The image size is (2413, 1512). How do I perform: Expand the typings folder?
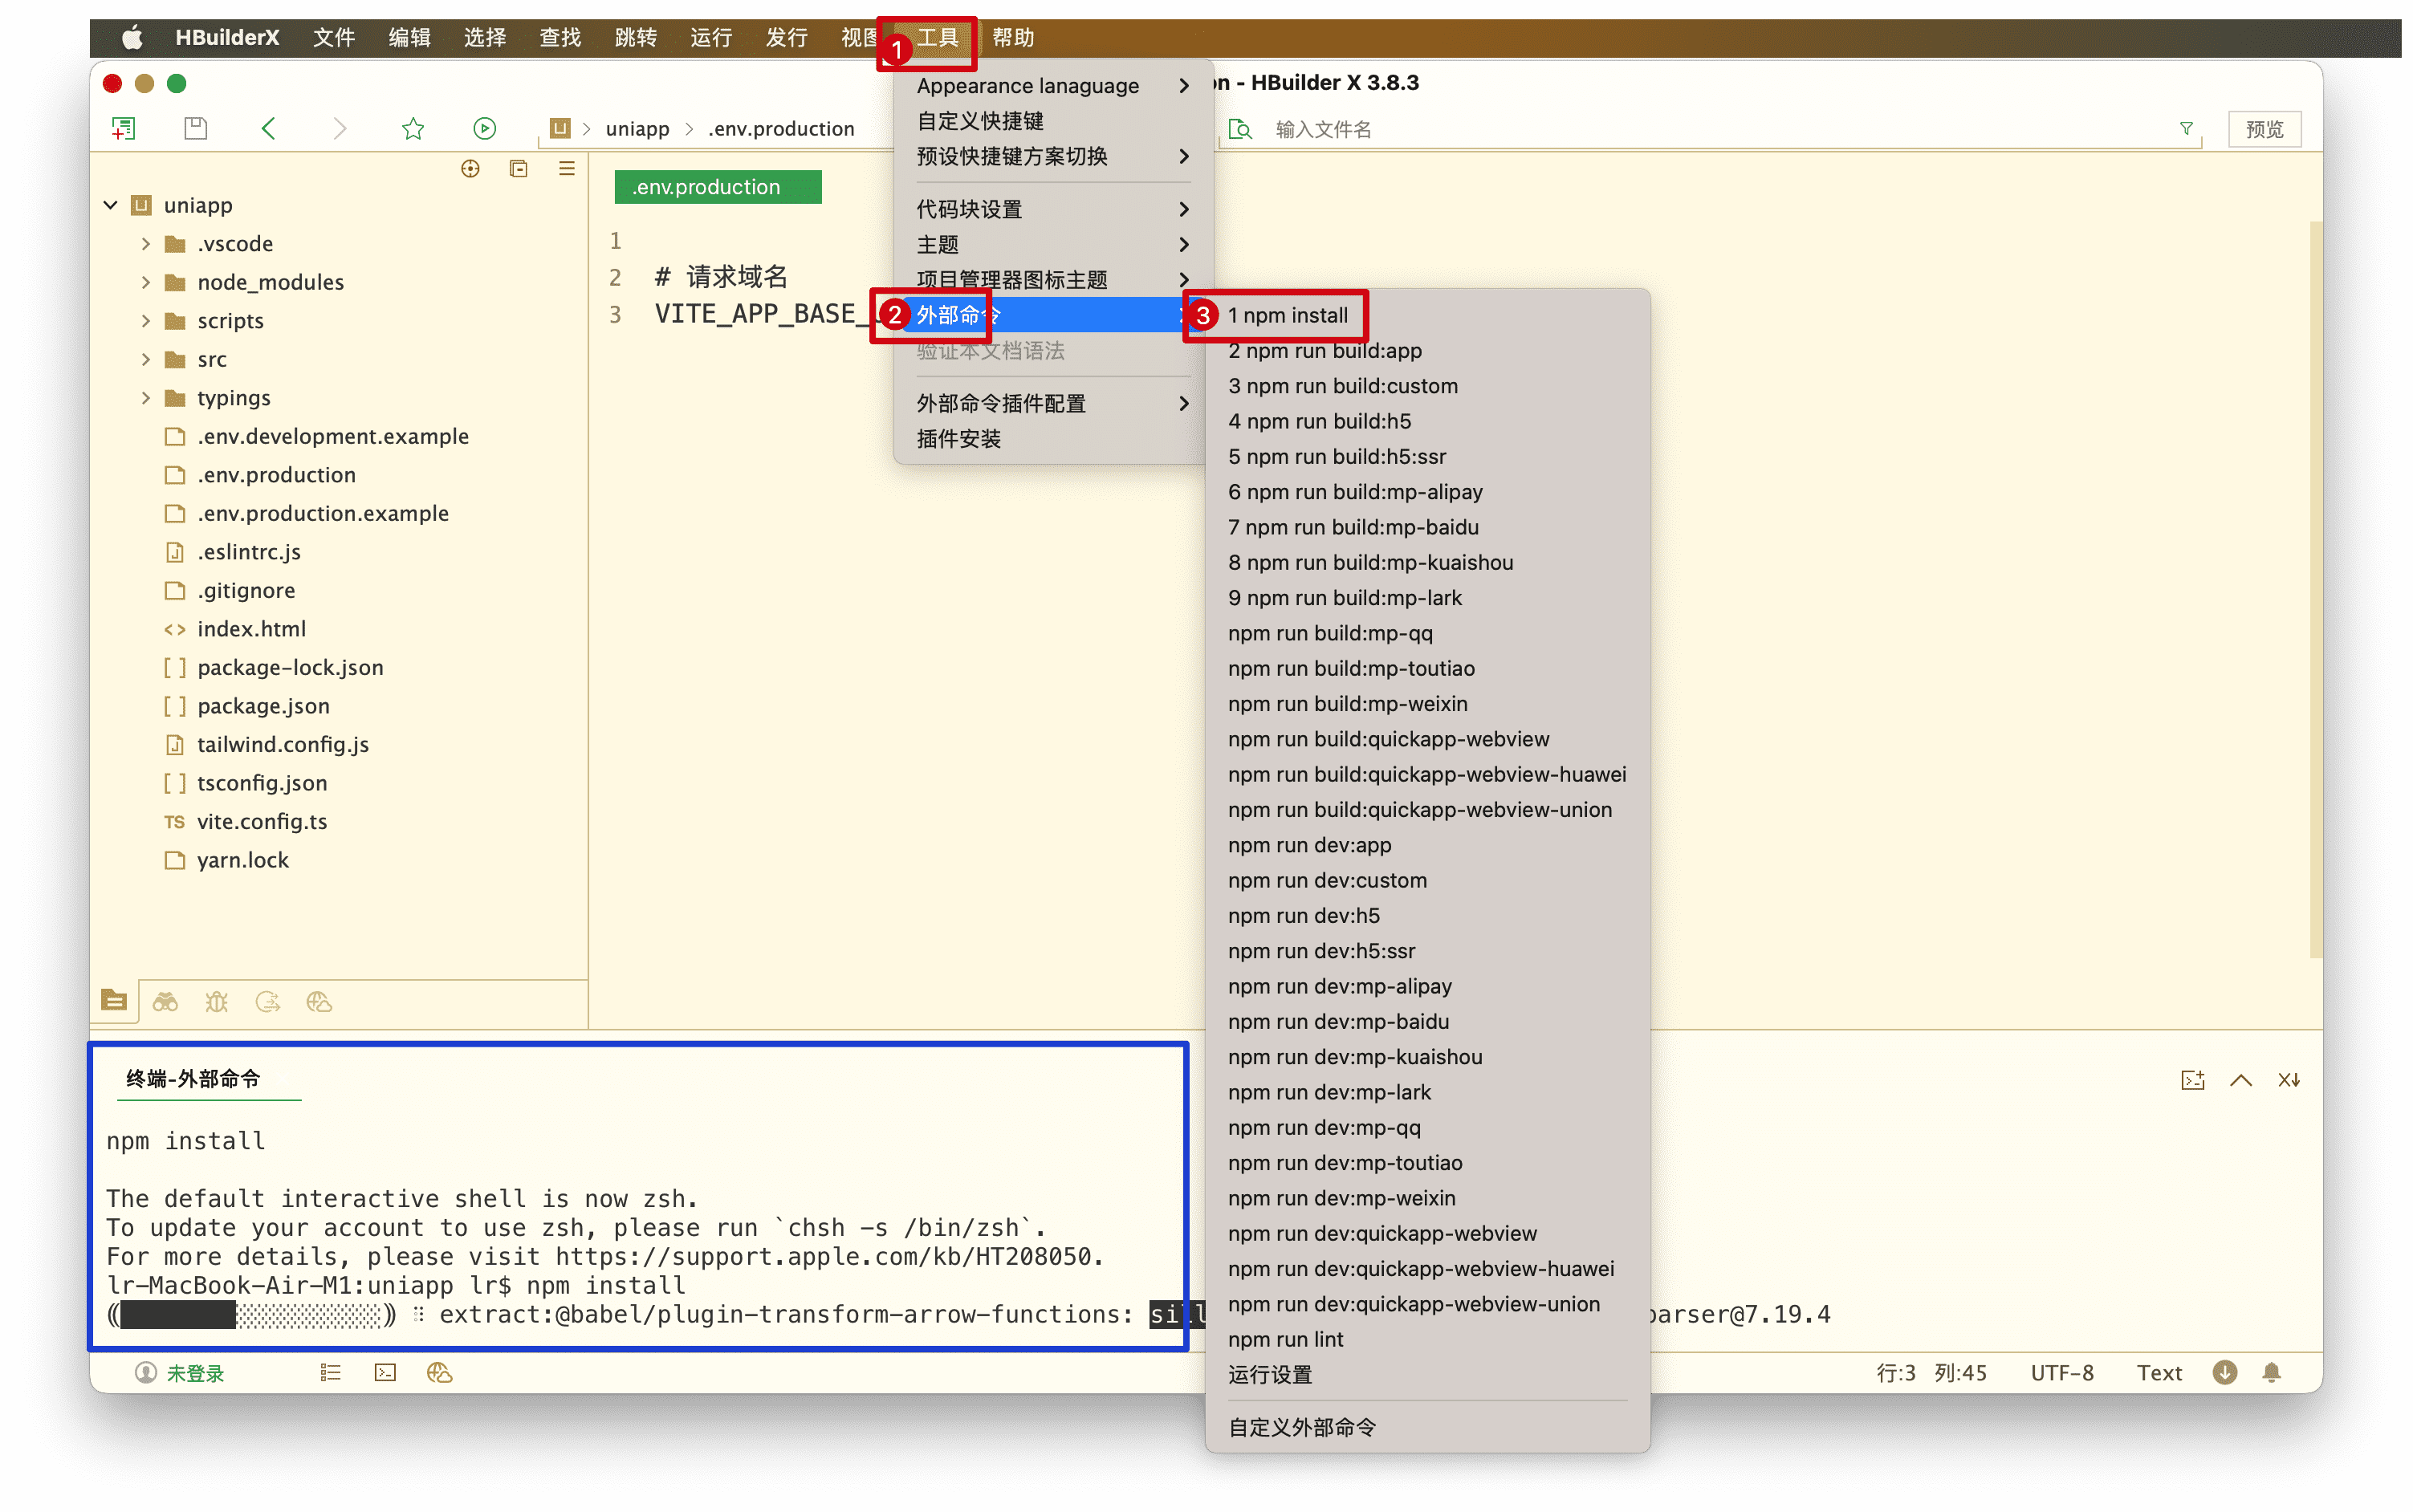[x=146, y=398]
